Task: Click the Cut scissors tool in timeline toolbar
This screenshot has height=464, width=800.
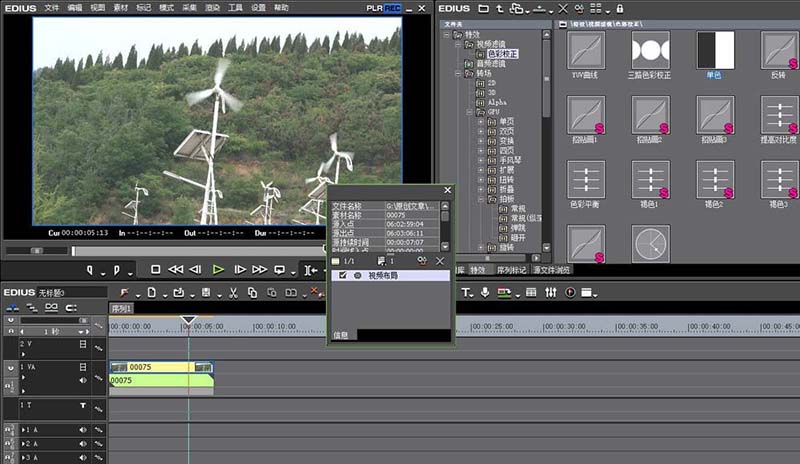Action: coord(233,292)
